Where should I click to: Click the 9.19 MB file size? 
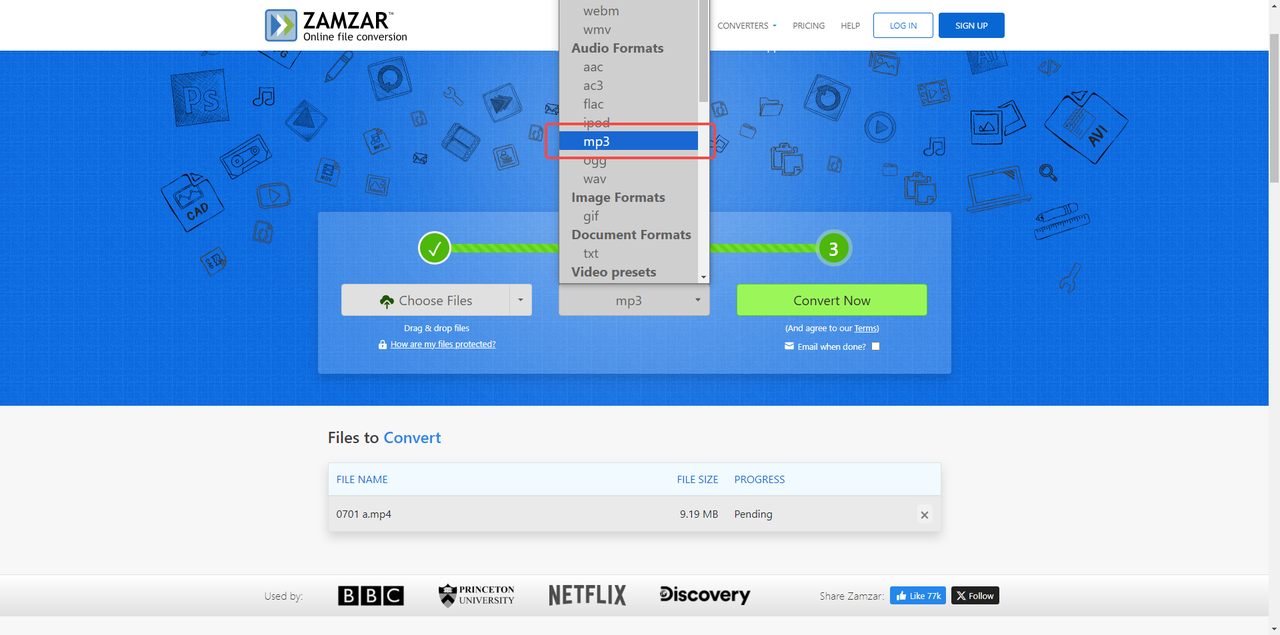coord(699,514)
